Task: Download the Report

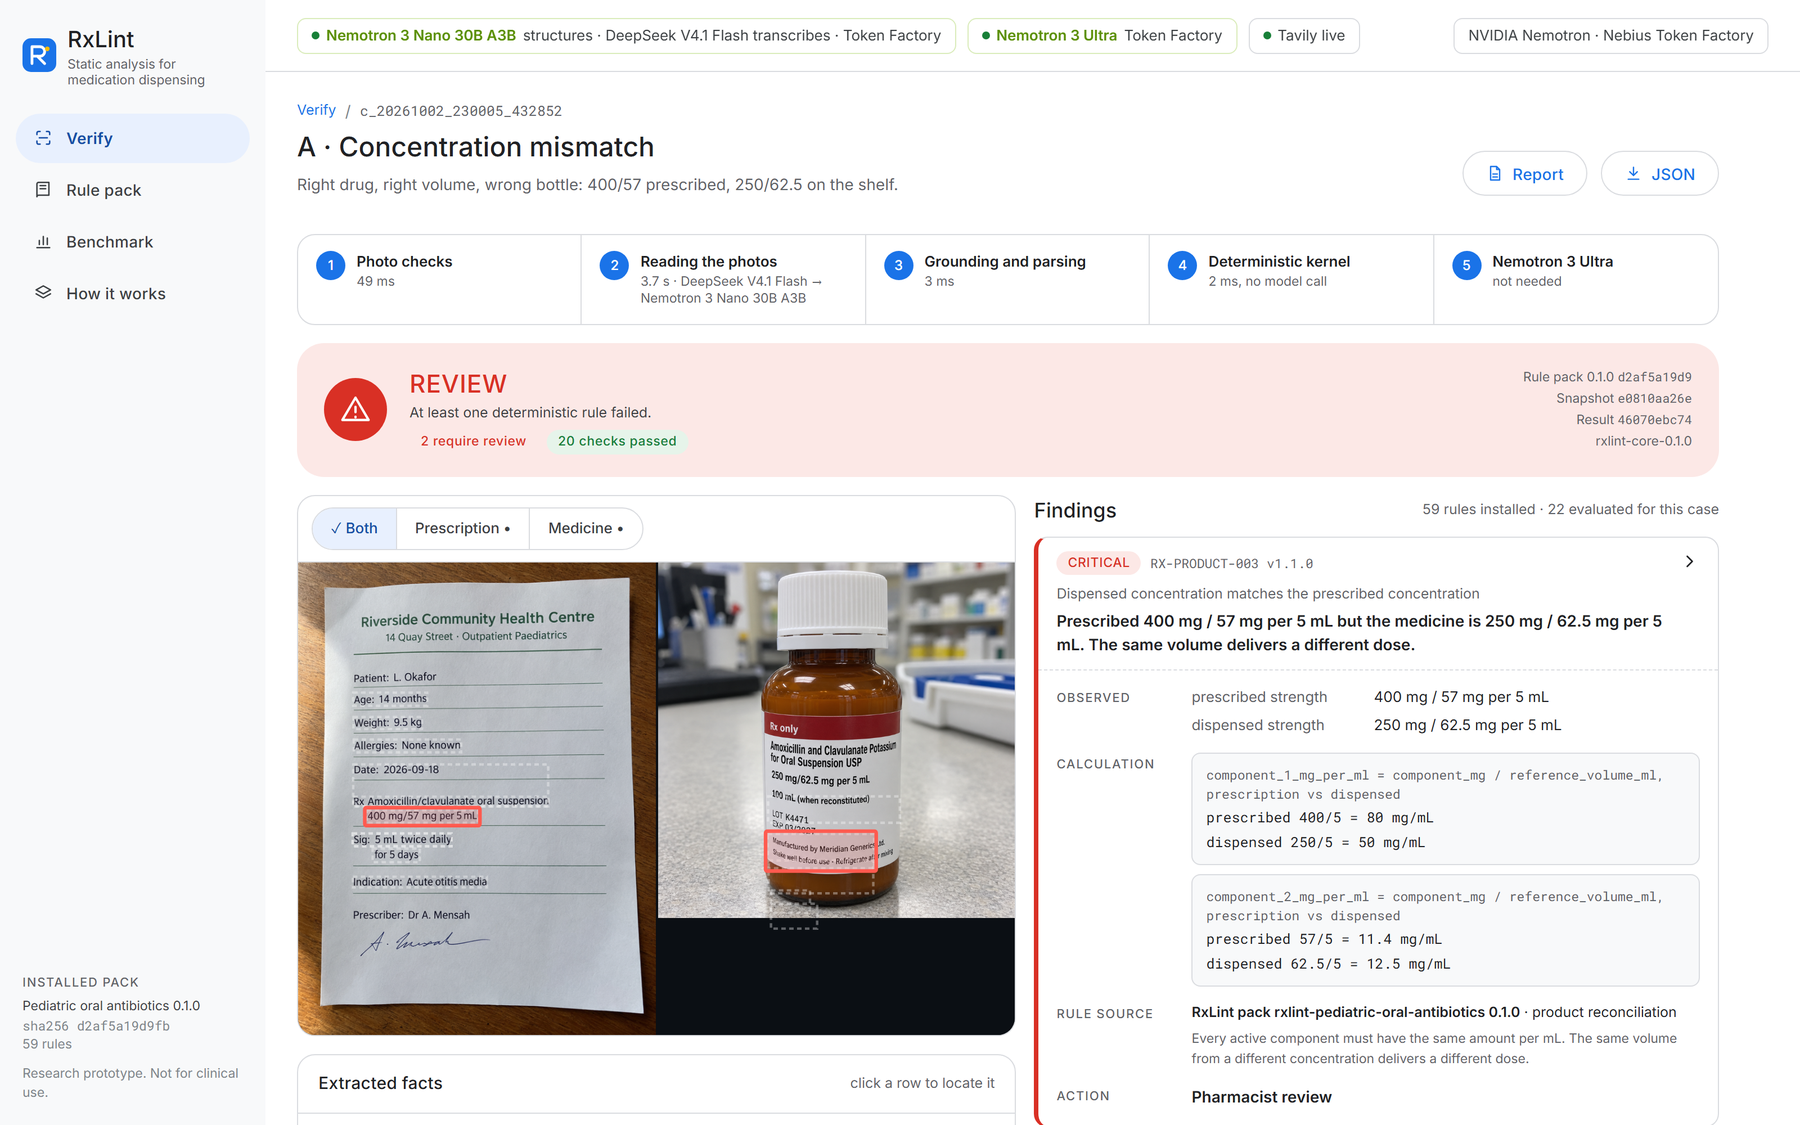Action: point(1524,174)
